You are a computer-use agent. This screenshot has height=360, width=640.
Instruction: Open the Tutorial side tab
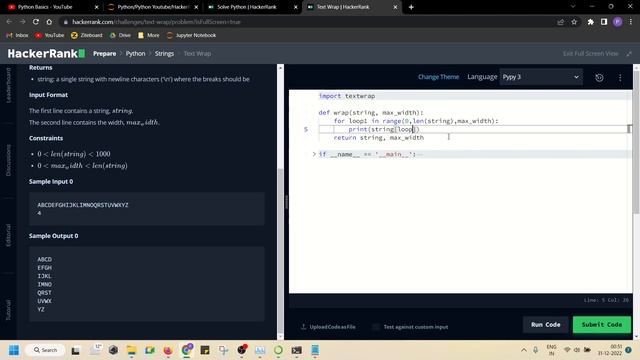coord(9,310)
